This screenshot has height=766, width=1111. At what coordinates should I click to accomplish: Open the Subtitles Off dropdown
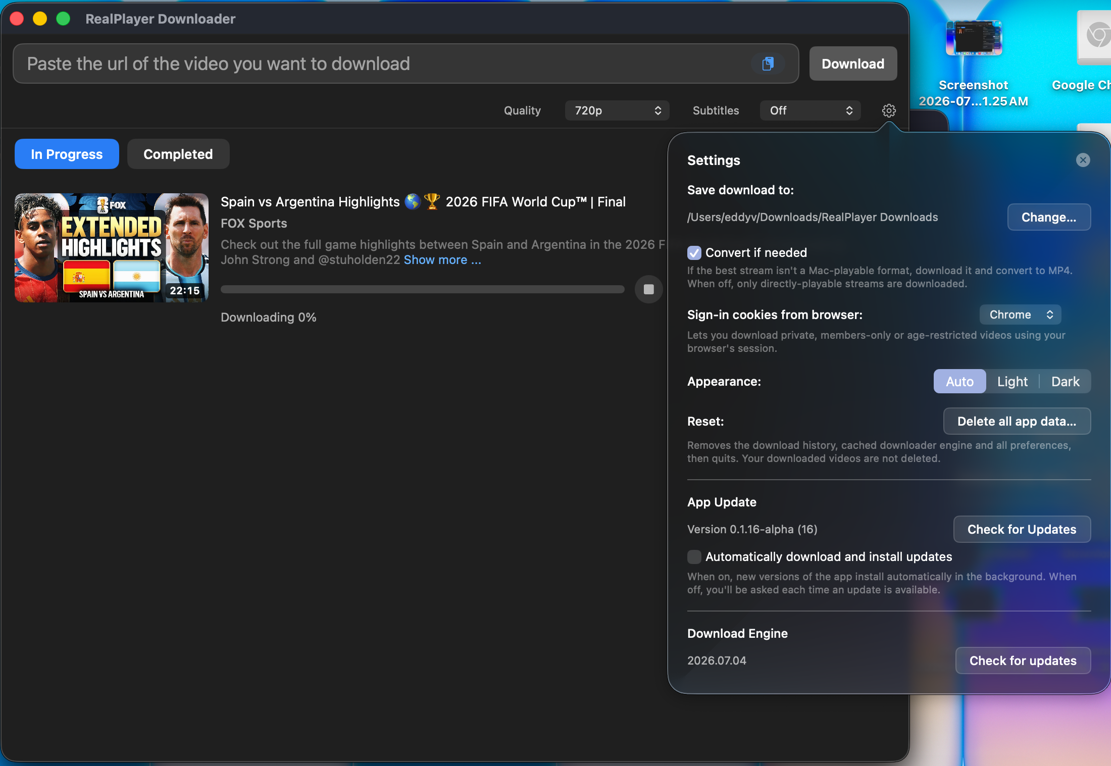810,111
